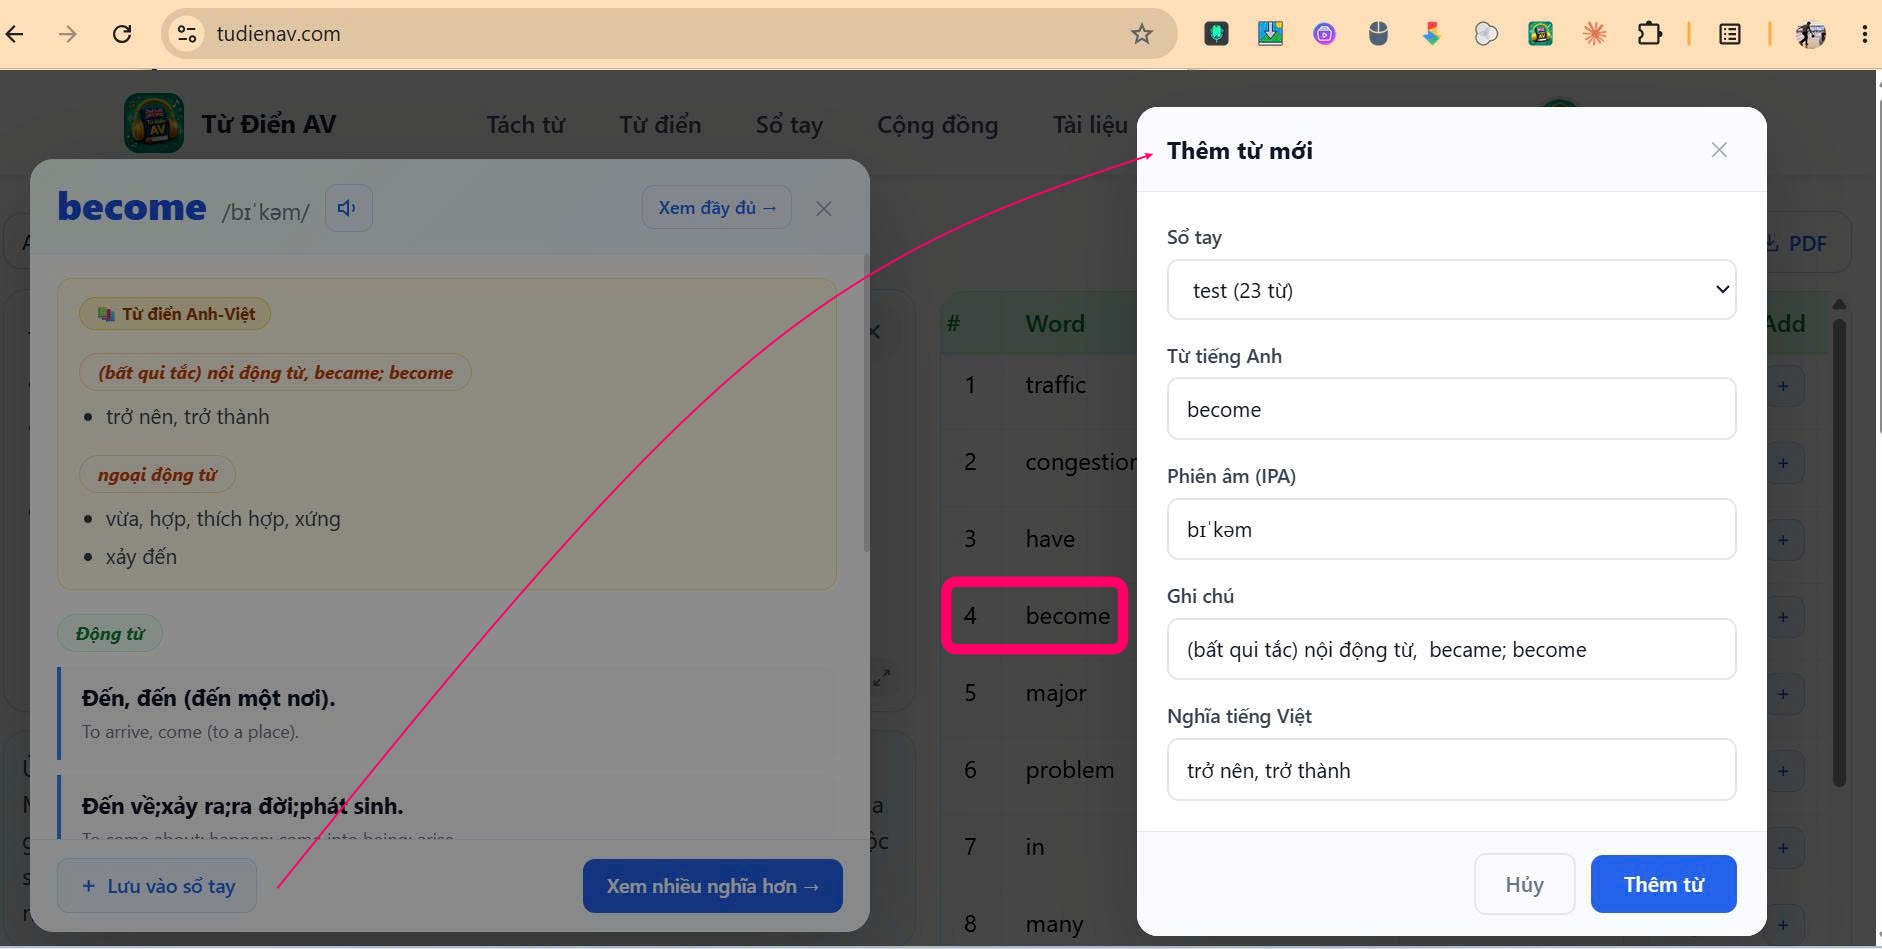
Task: Select the word problem in the table
Action: click(1069, 770)
